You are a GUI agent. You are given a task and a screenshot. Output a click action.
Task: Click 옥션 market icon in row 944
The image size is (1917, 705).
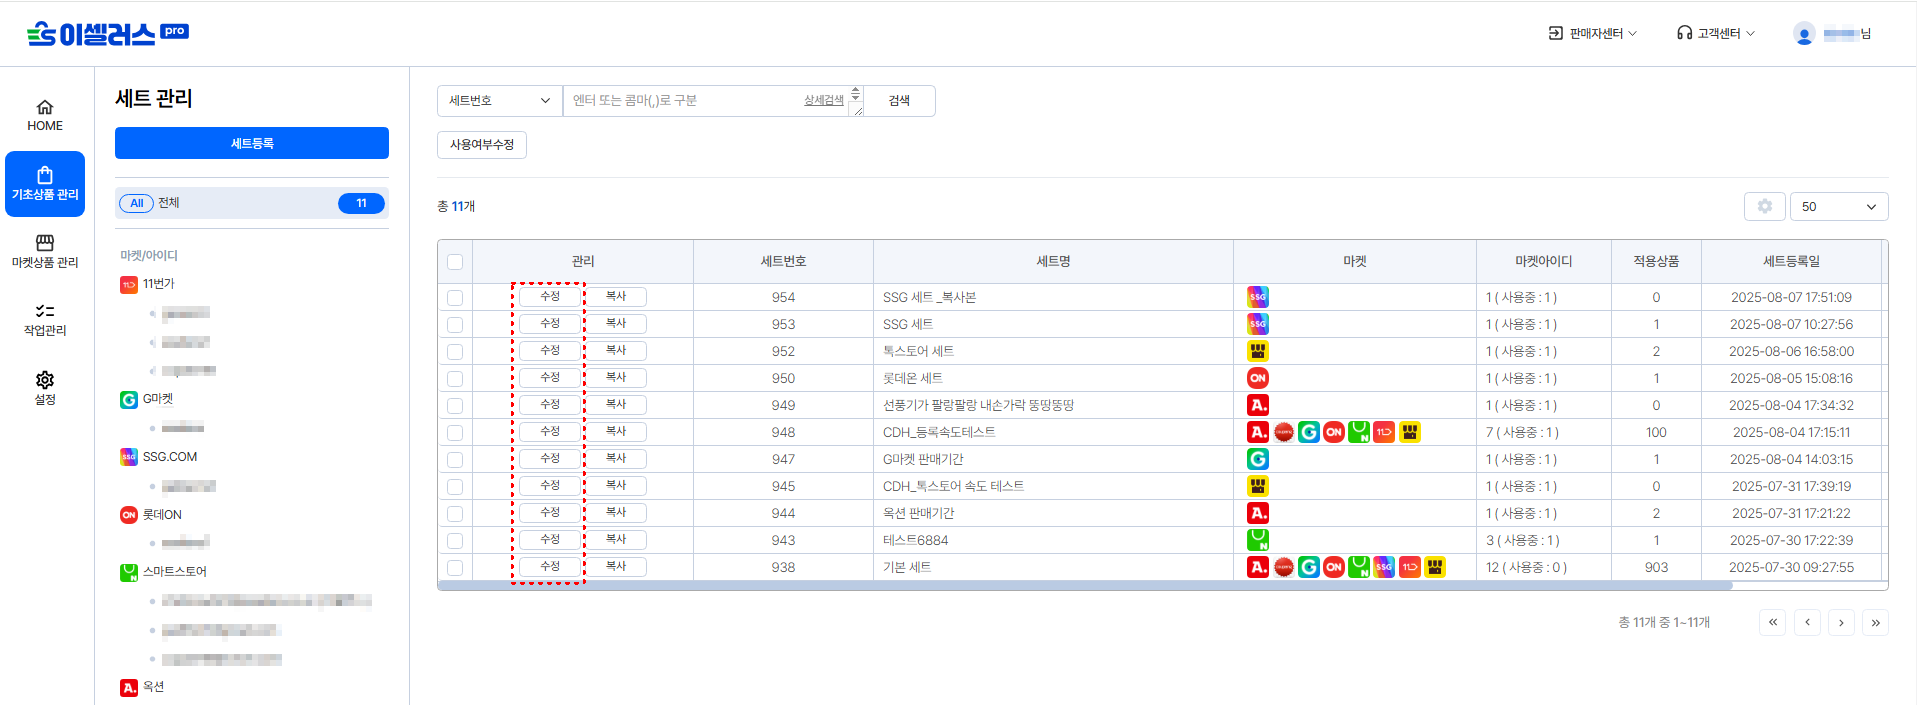click(x=1258, y=513)
